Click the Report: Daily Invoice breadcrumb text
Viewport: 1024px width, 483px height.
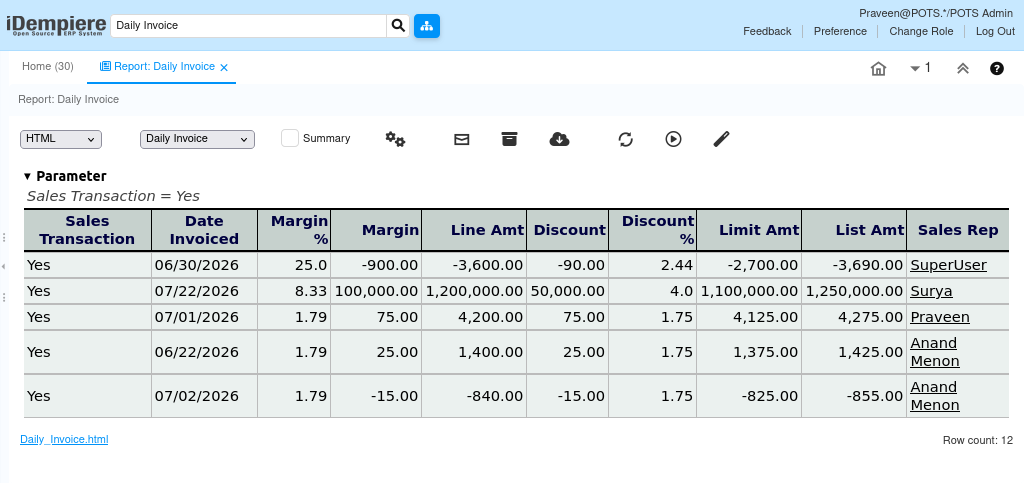click(69, 99)
